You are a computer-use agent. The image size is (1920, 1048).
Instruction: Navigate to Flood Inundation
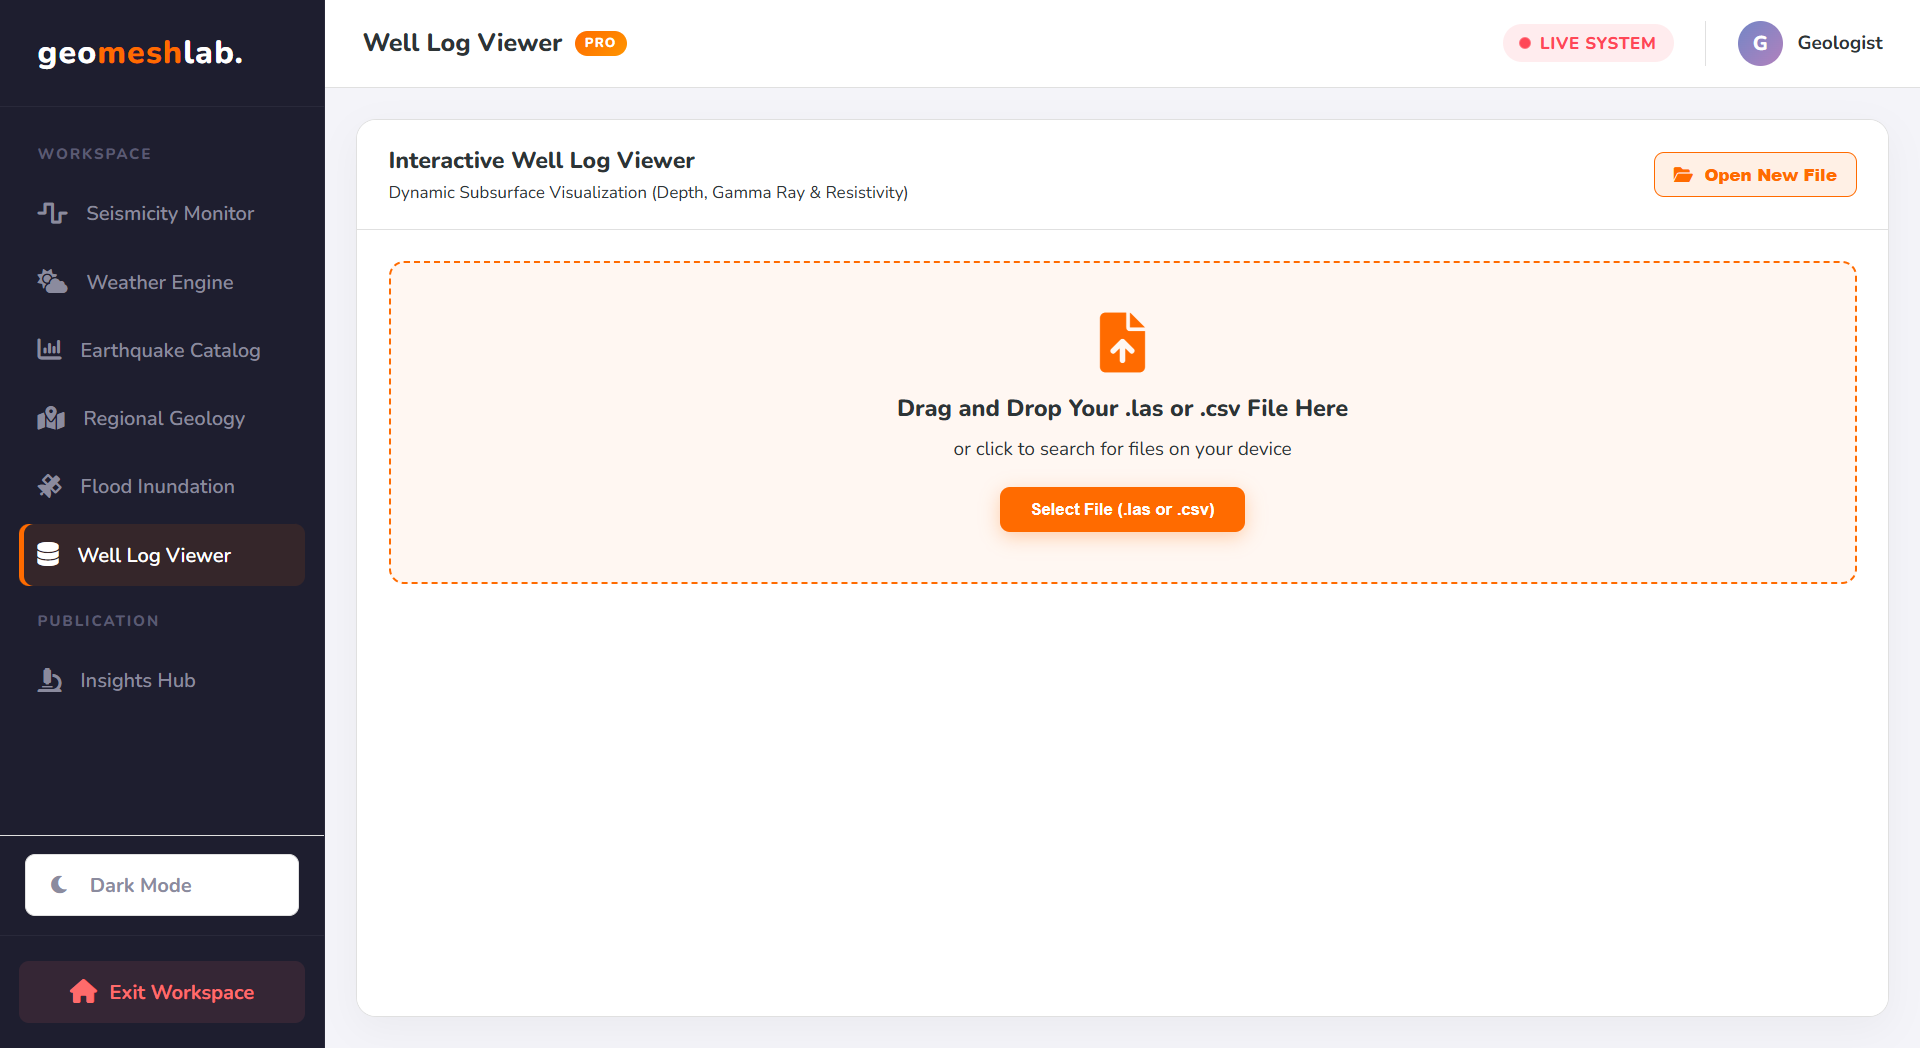click(162, 486)
